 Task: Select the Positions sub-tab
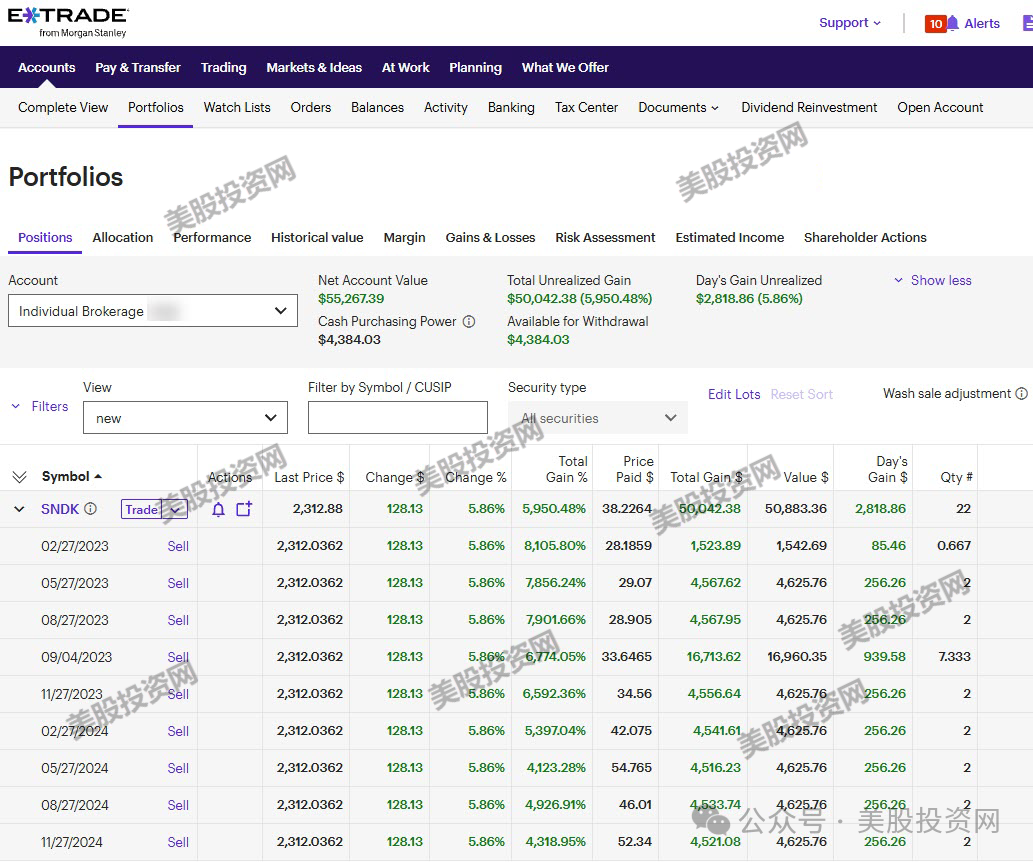45,237
